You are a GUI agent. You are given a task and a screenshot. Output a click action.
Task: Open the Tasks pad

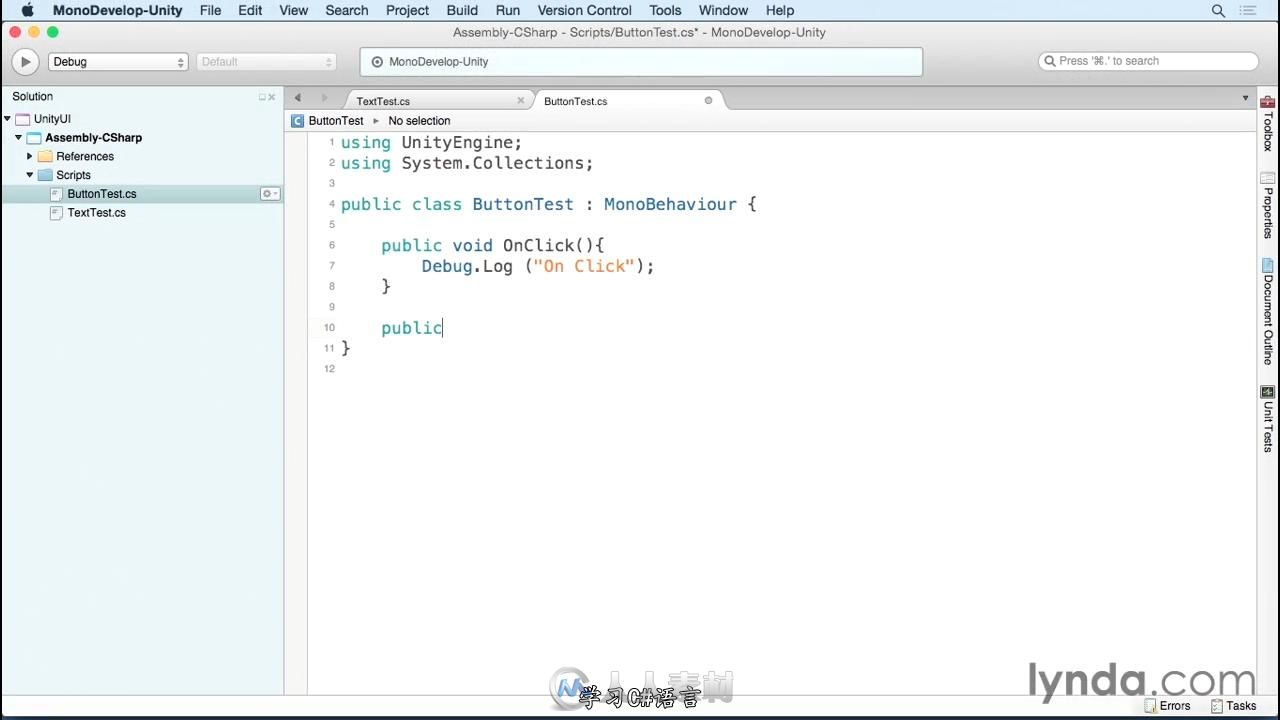coord(1234,706)
